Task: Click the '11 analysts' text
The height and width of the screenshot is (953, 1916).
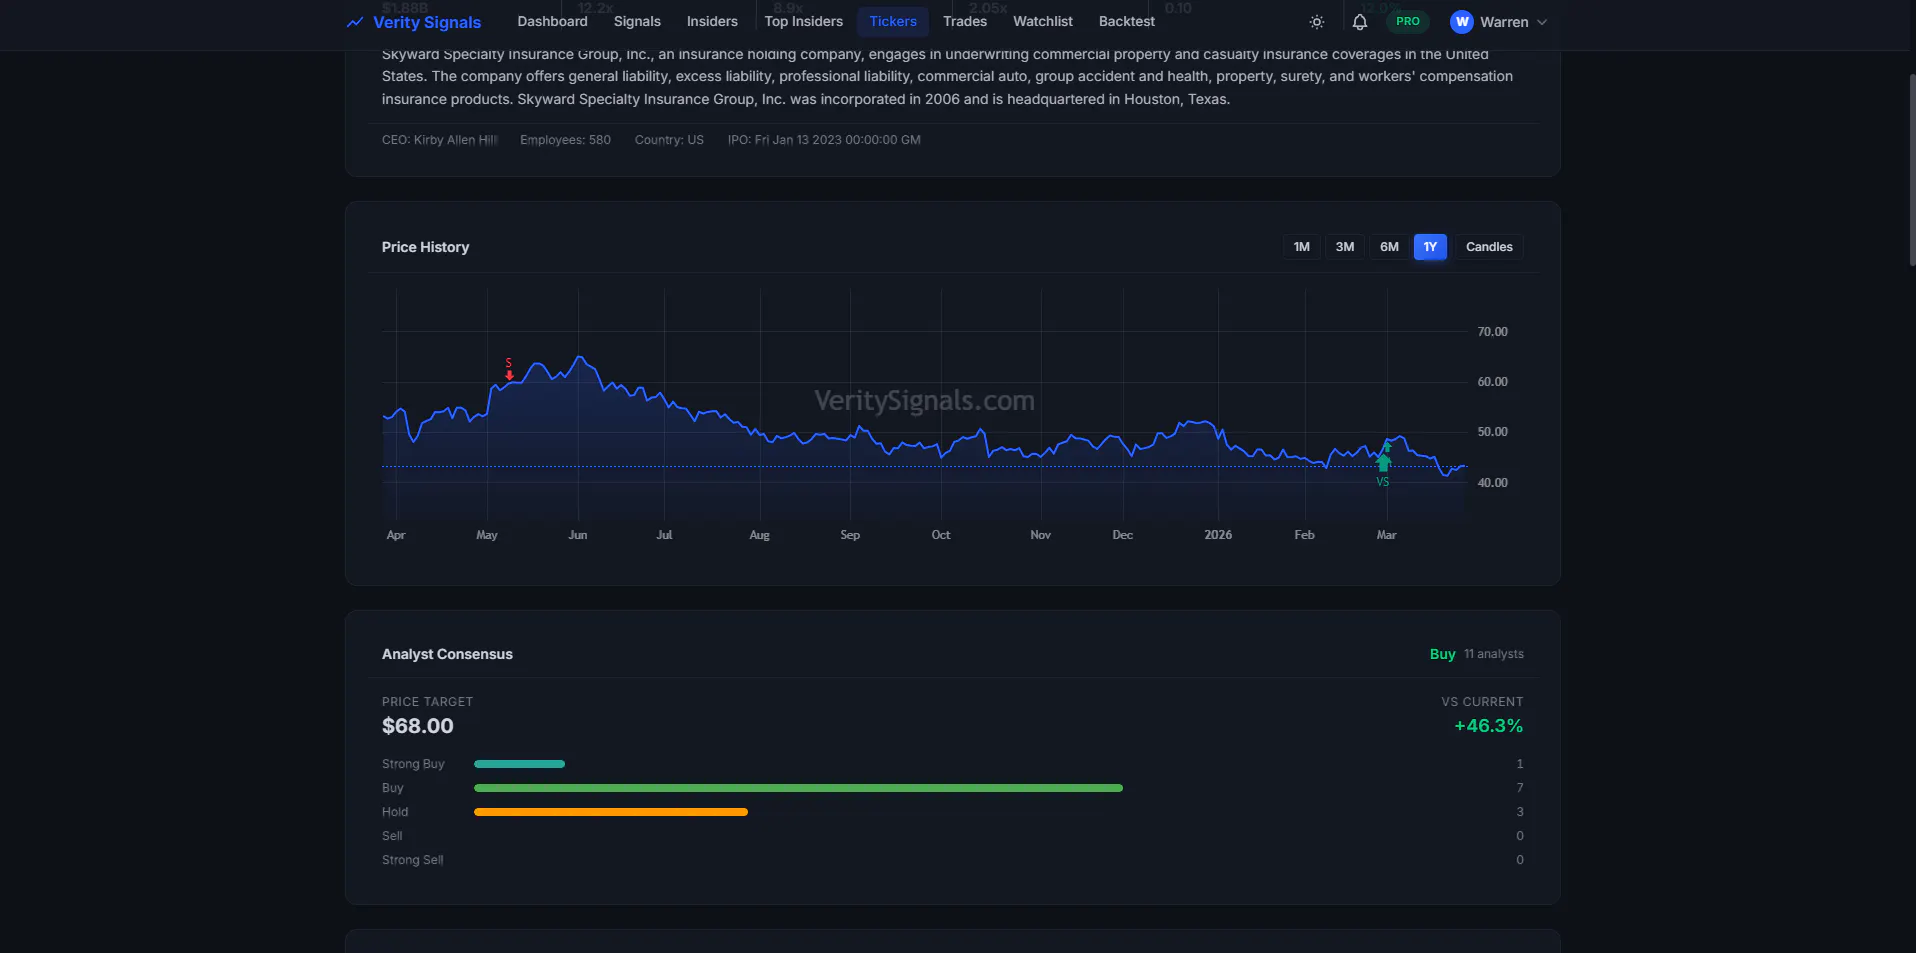Action: tap(1494, 654)
